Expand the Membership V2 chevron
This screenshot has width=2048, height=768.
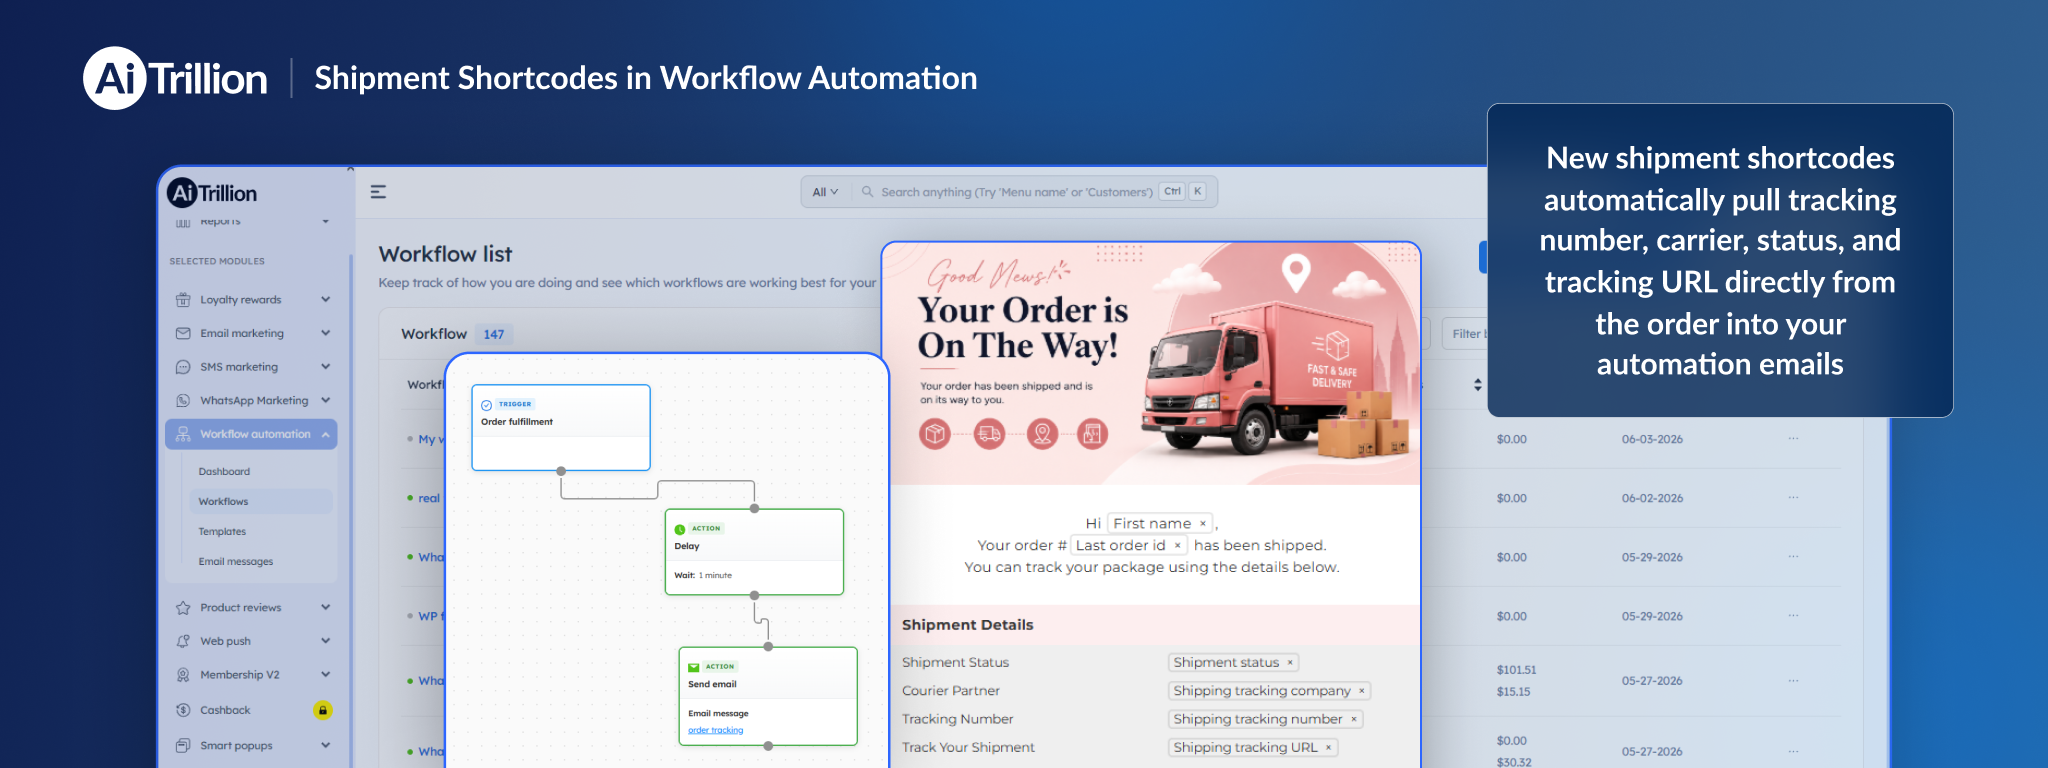(325, 675)
